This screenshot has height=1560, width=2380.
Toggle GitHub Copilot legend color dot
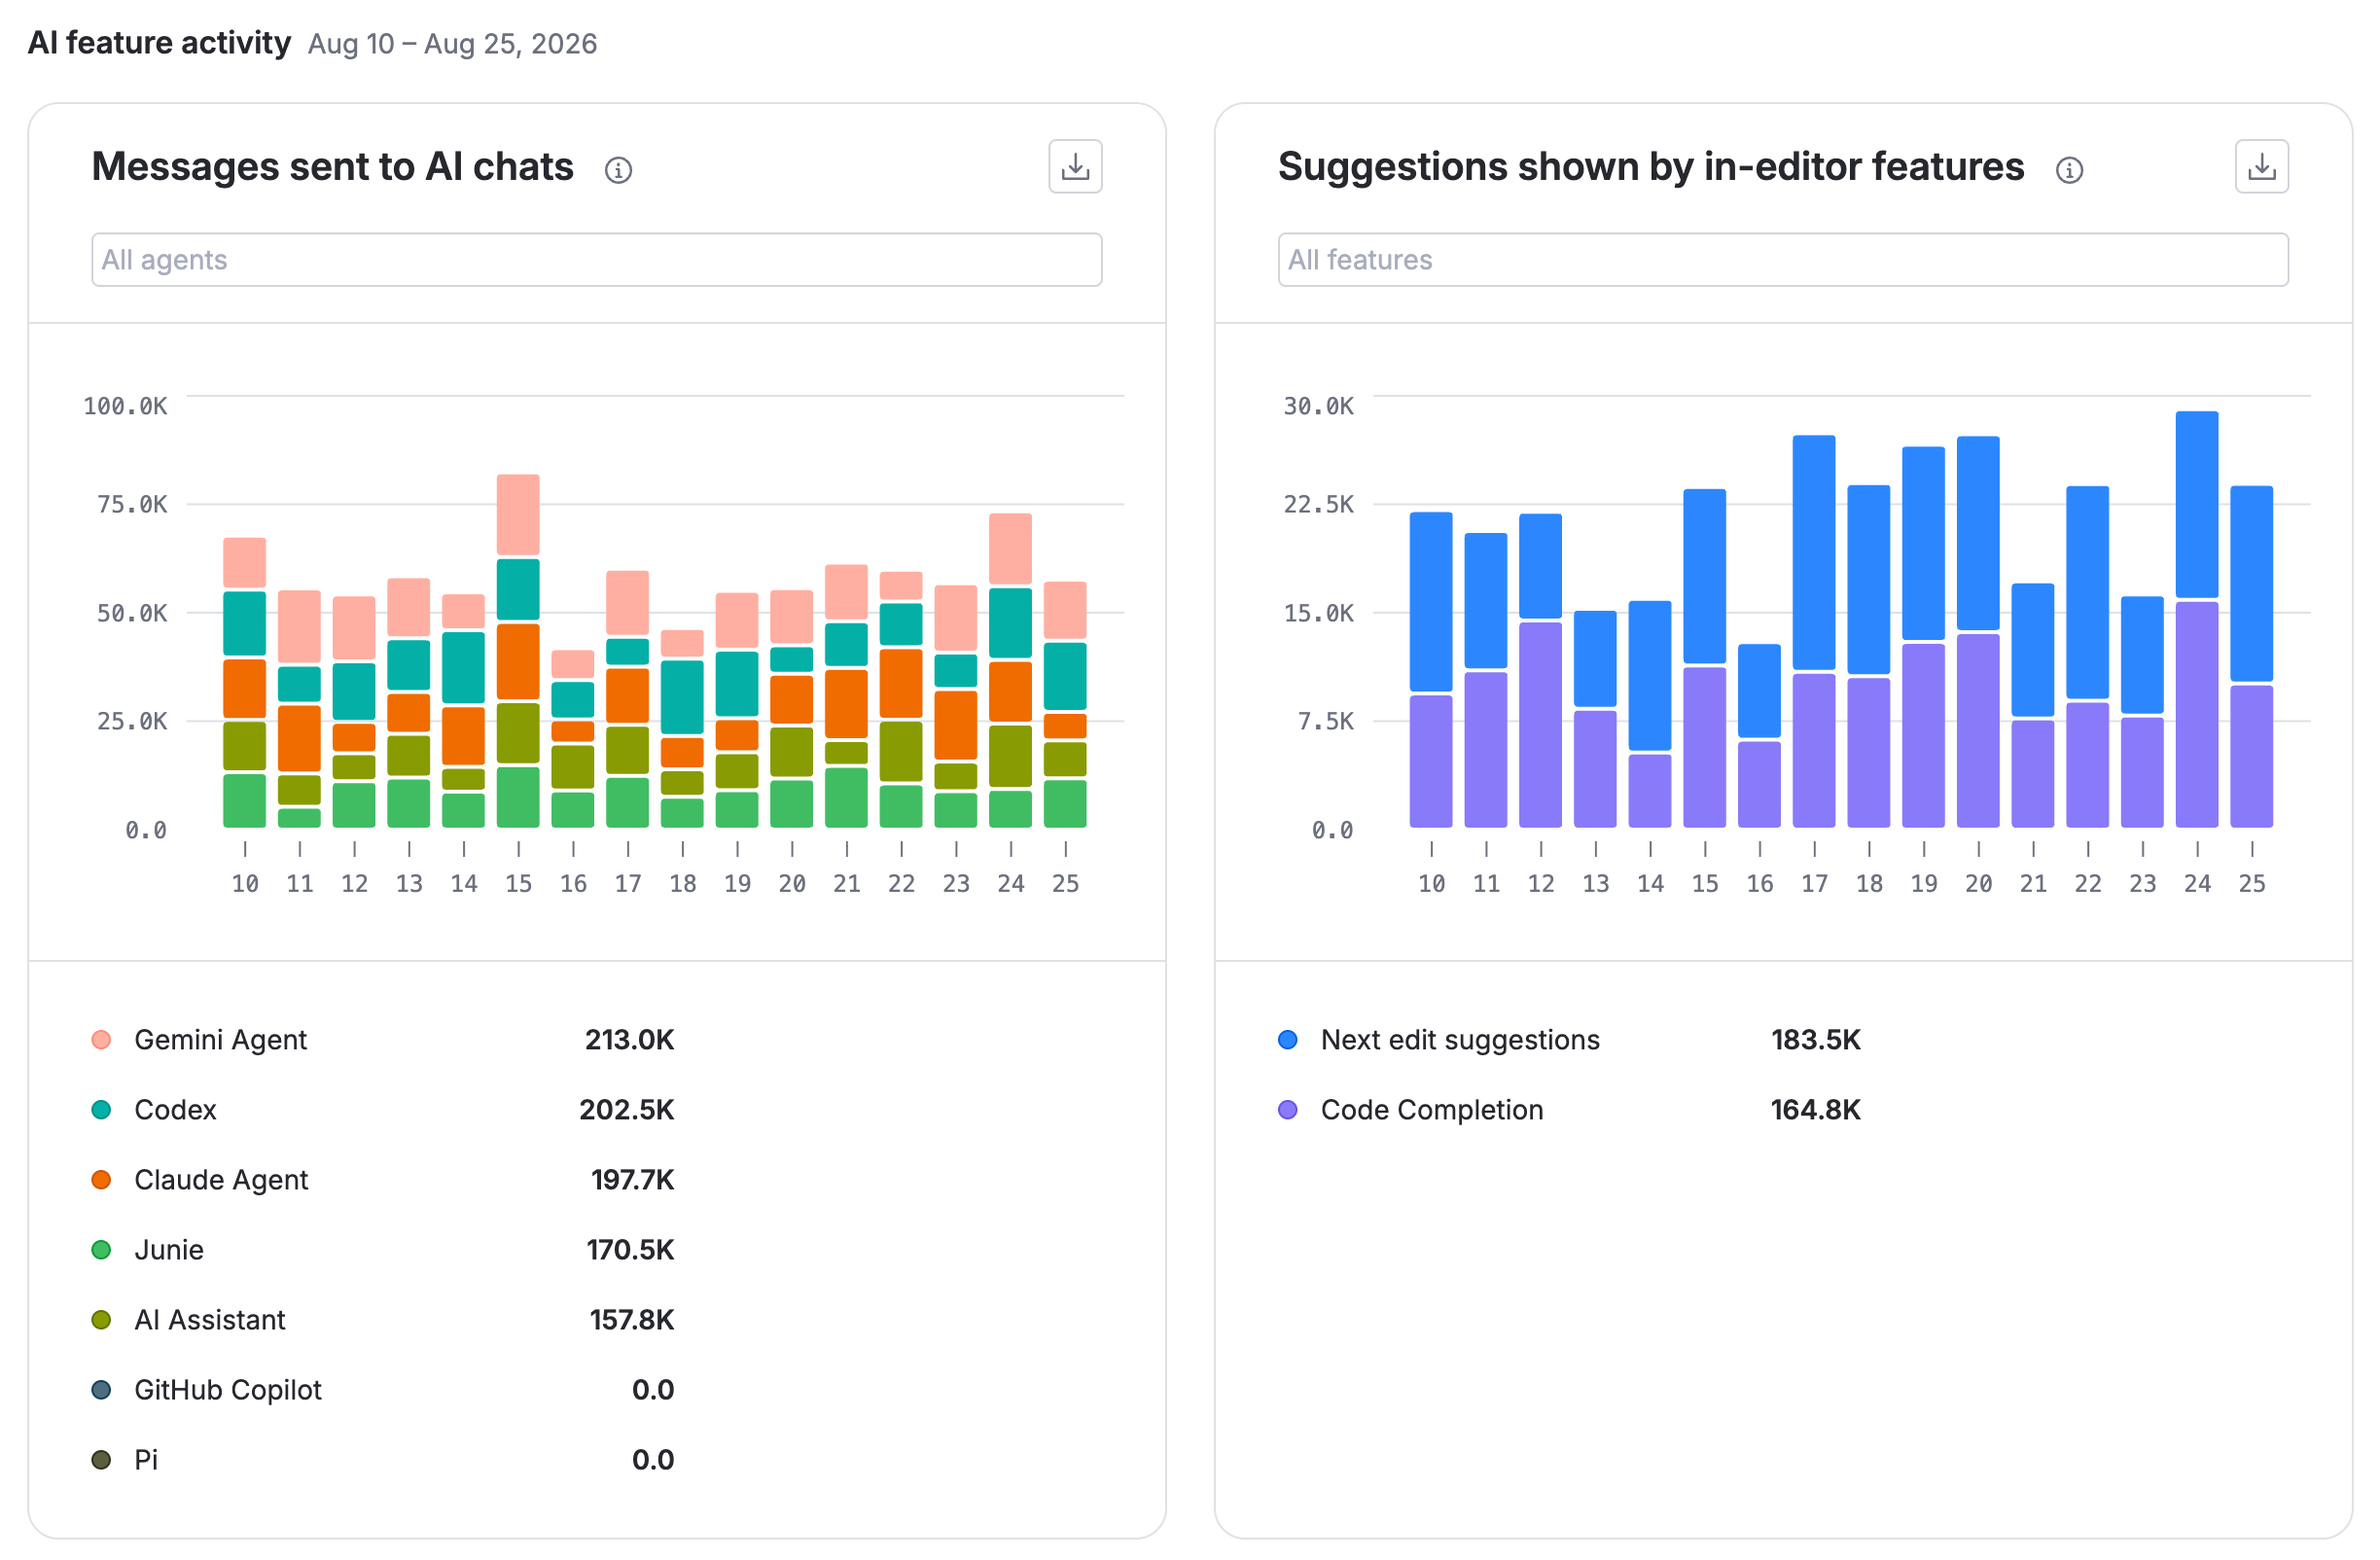[x=101, y=1390]
